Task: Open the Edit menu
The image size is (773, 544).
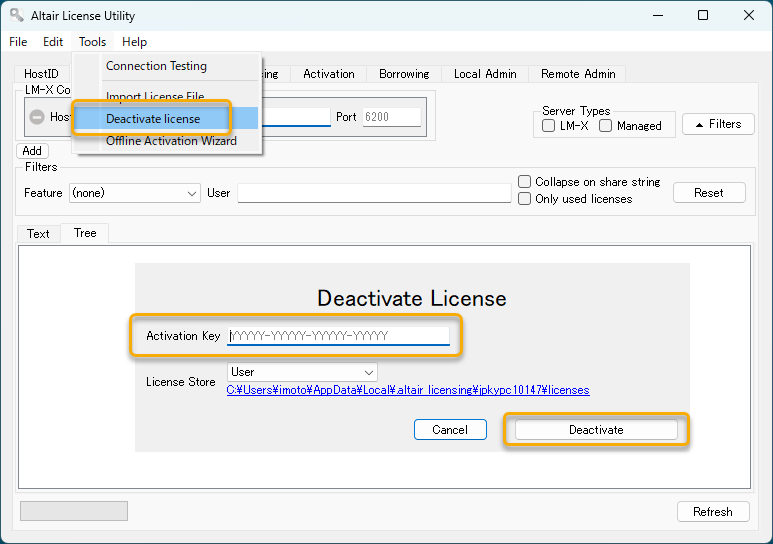Action: click(x=53, y=42)
